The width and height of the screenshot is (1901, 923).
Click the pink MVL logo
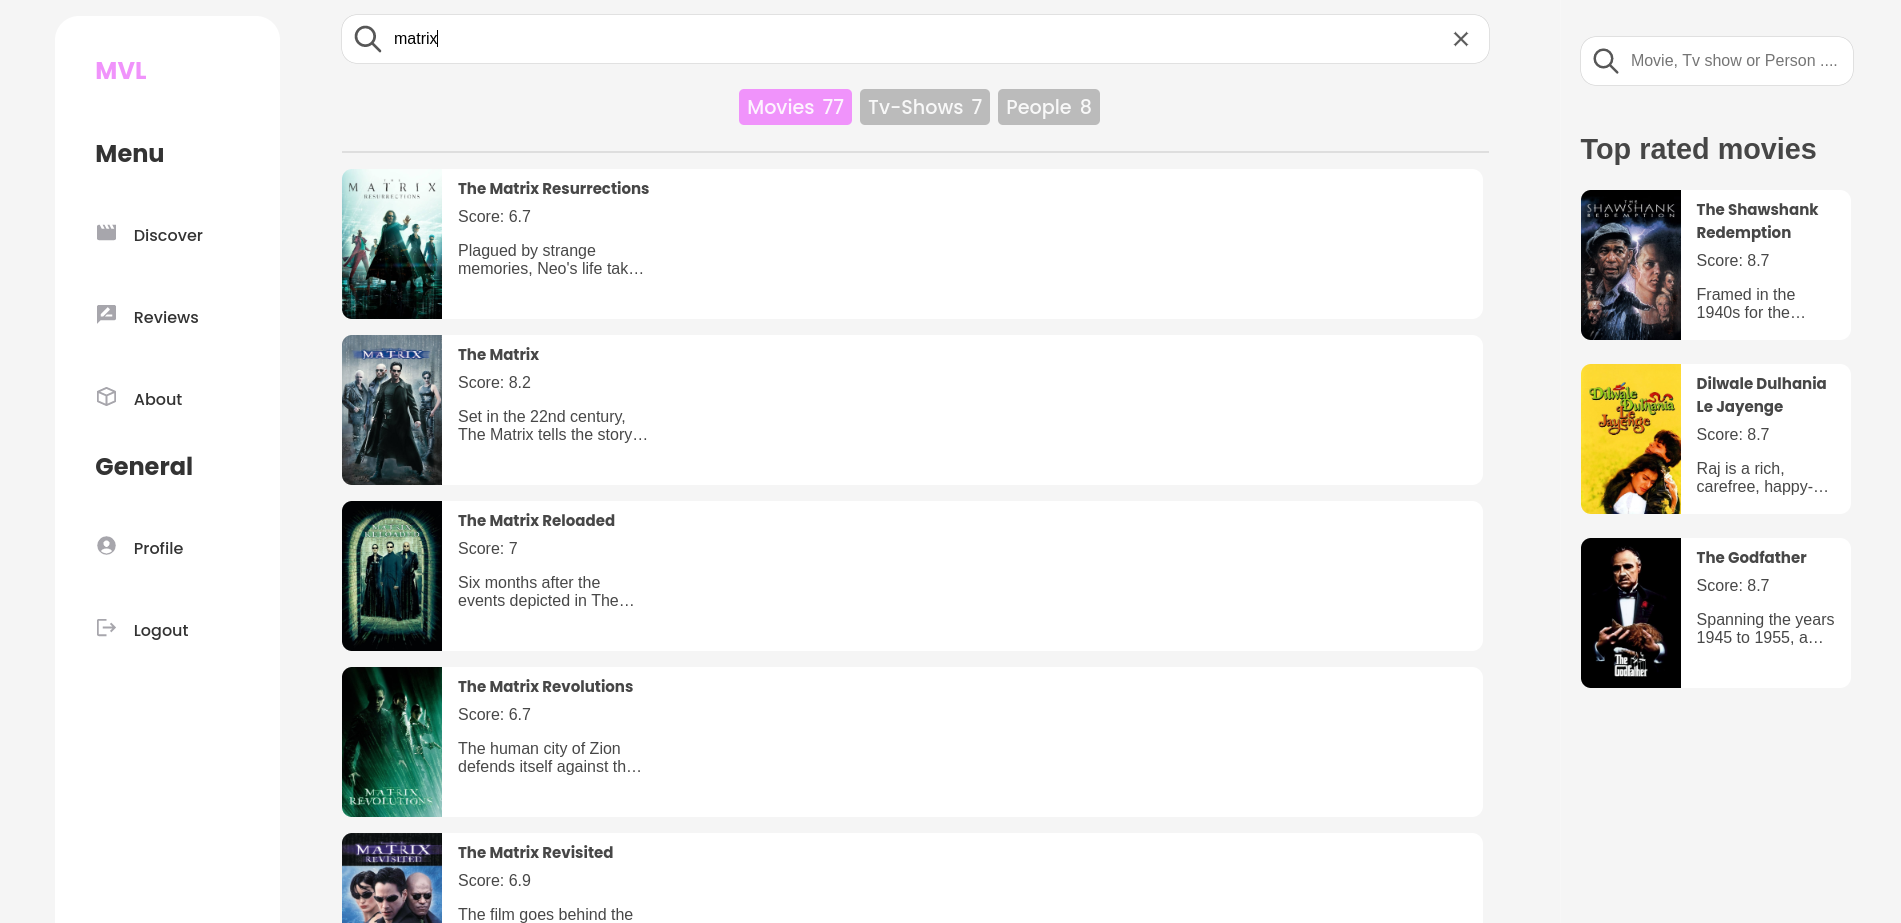click(x=120, y=70)
